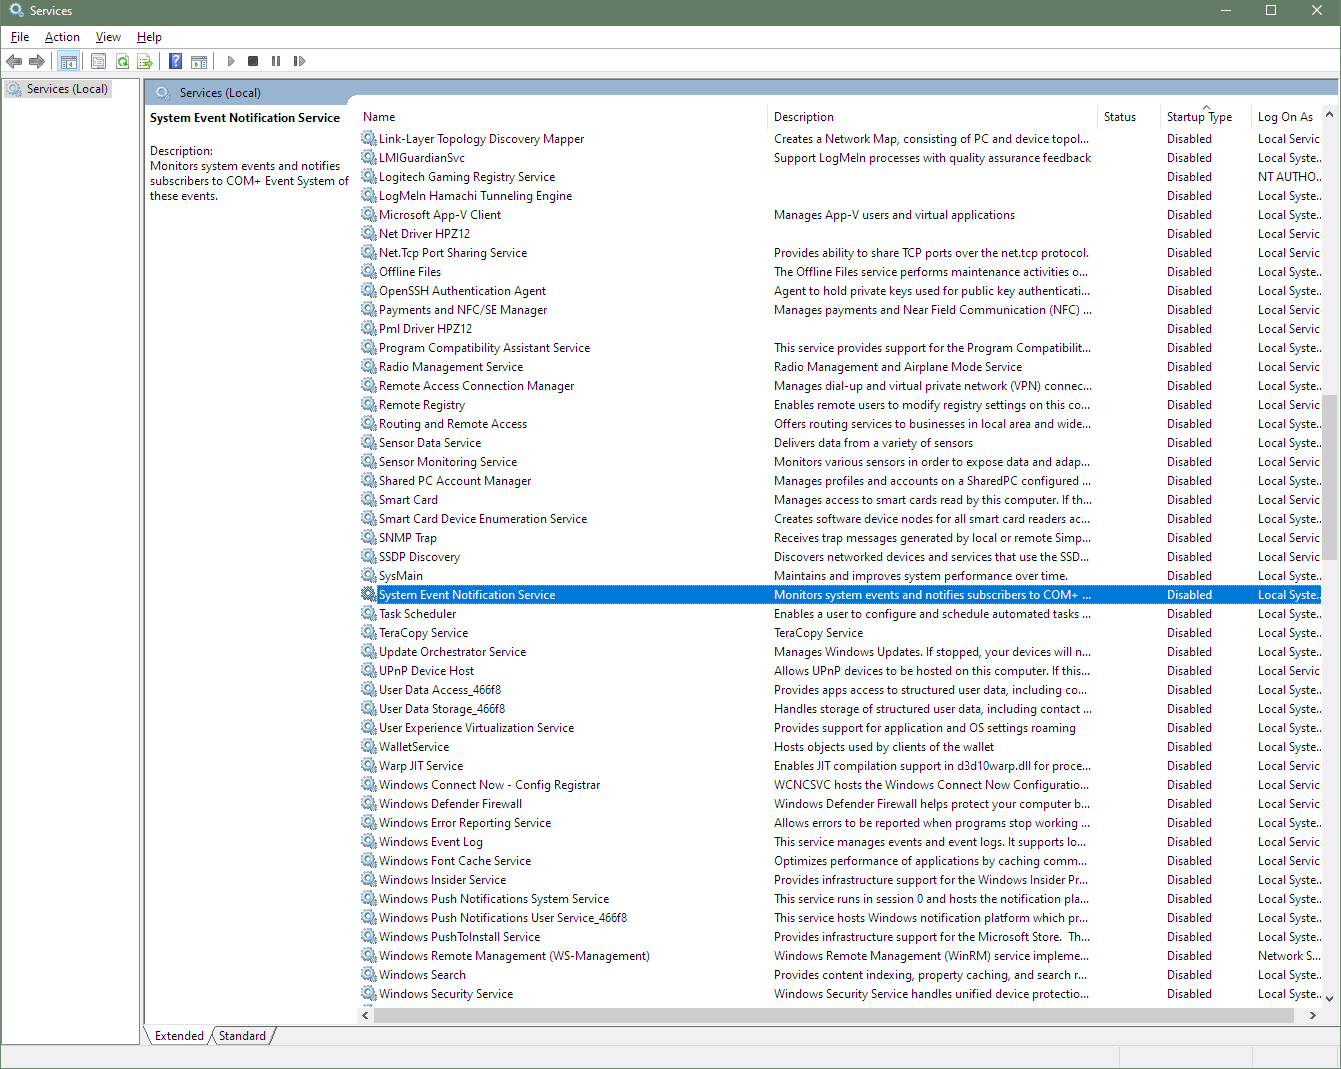Click the Start Service play icon

tap(231, 61)
